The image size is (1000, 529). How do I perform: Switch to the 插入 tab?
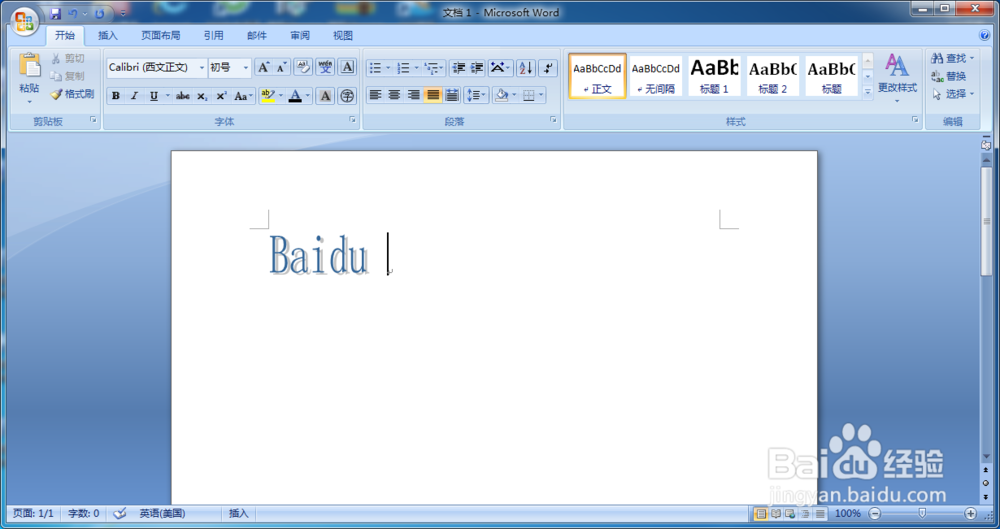pyautogui.click(x=108, y=36)
